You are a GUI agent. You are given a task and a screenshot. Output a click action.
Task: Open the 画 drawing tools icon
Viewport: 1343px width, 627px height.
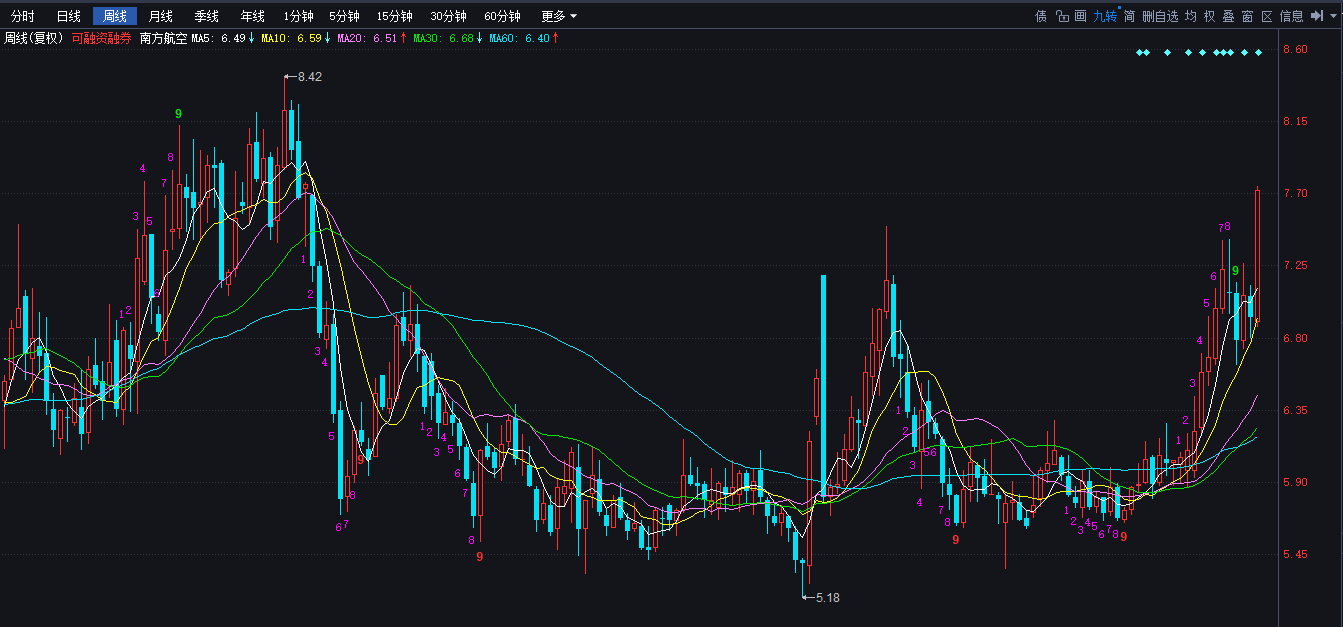[x=1080, y=16]
